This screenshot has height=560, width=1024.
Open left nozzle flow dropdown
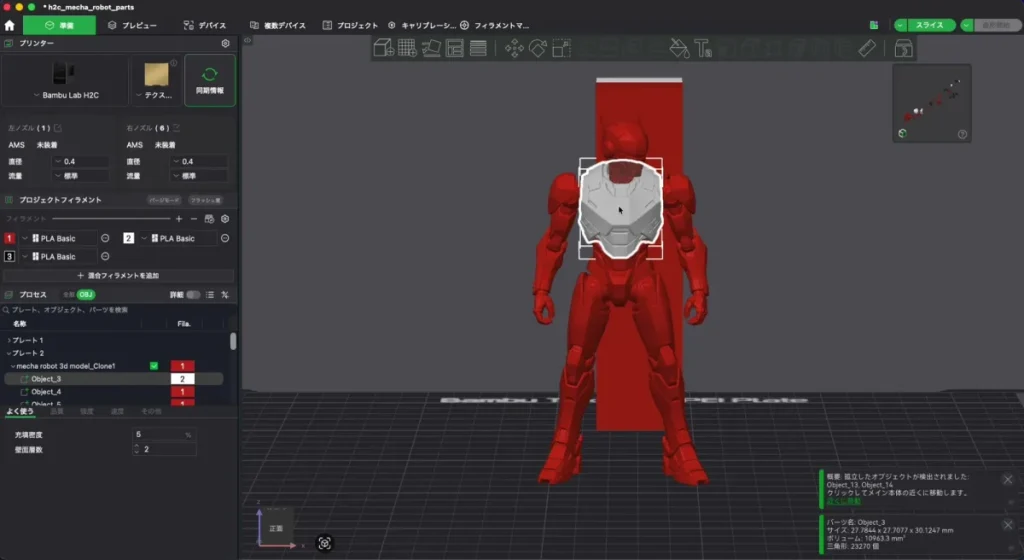tap(82, 176)
